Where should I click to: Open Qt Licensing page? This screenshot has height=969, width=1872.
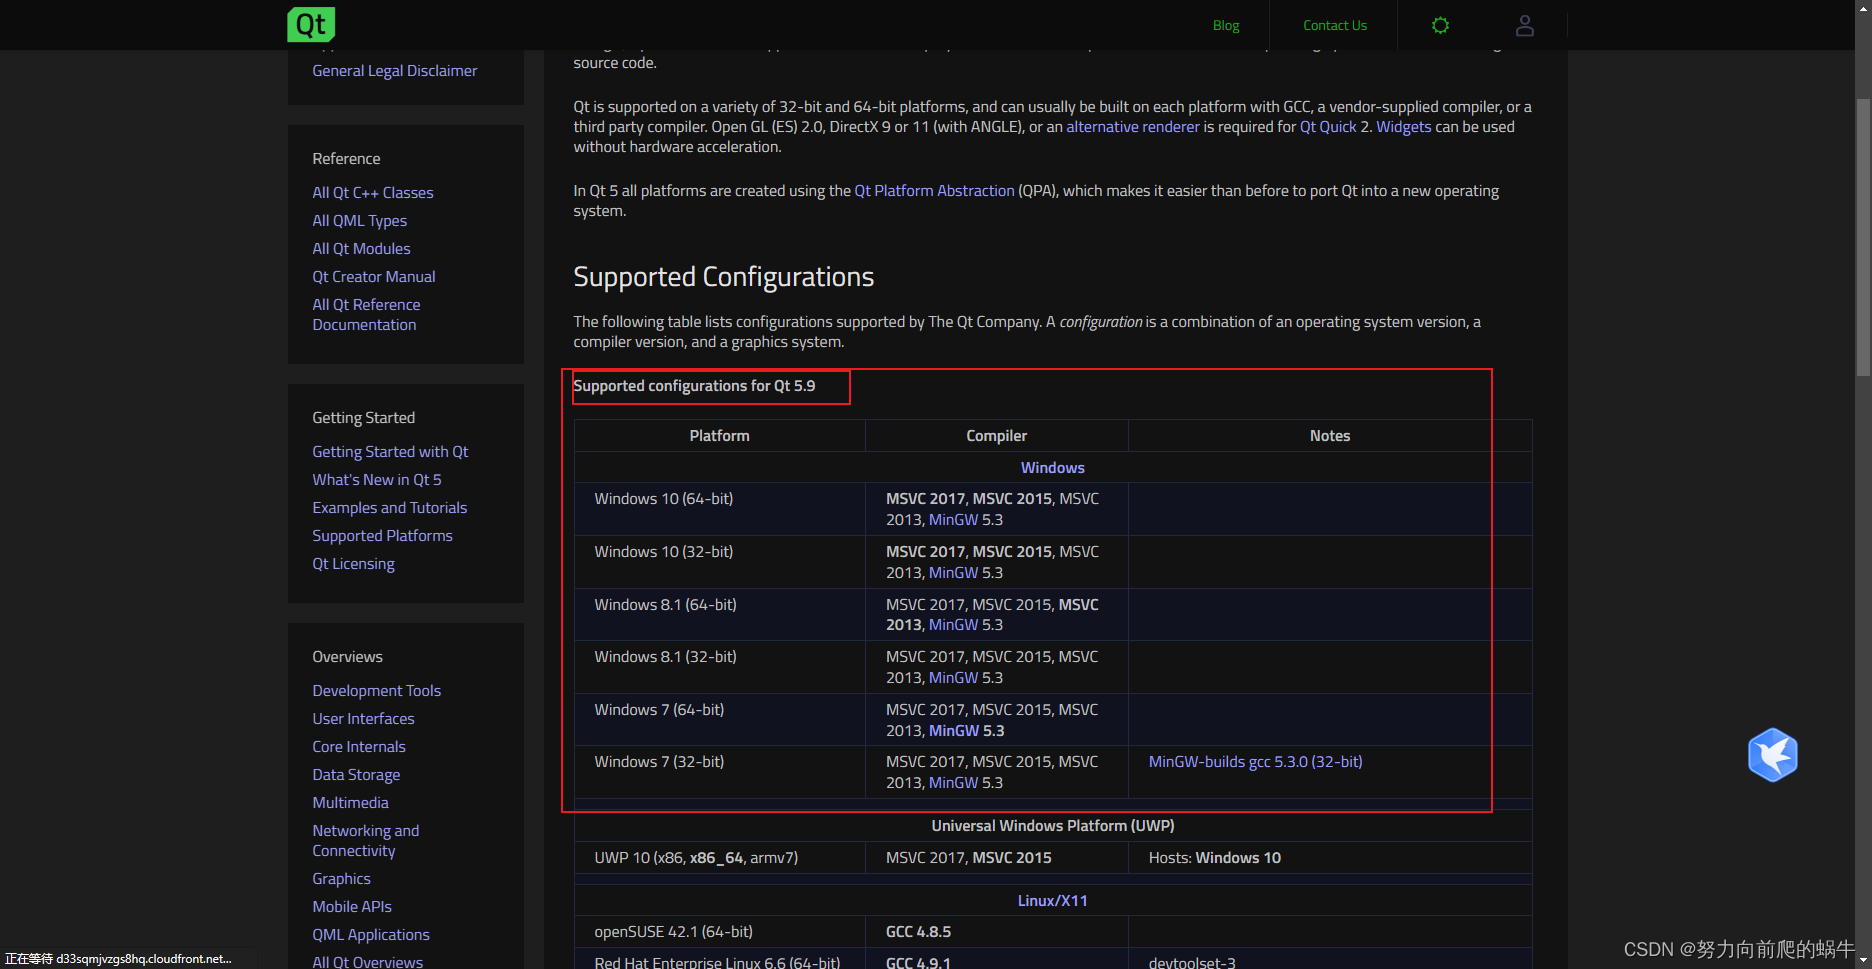point(353,564)
